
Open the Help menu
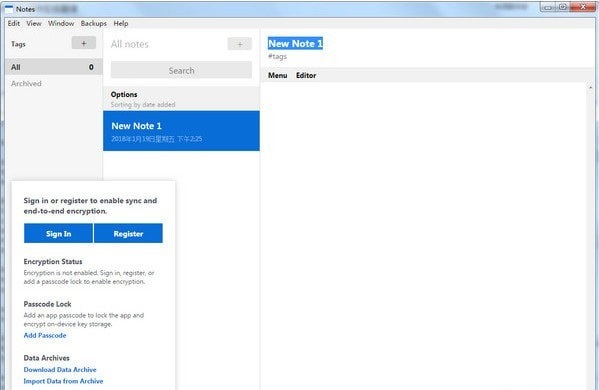point(121,23)
